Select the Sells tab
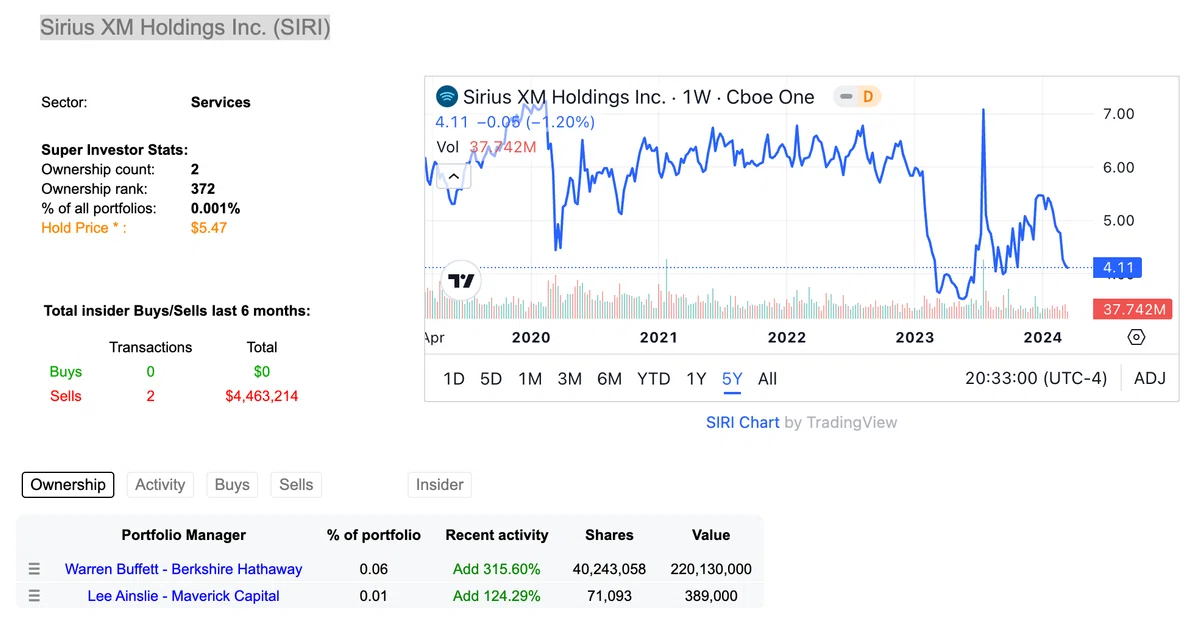1200x618 pixels. point(296,485)
